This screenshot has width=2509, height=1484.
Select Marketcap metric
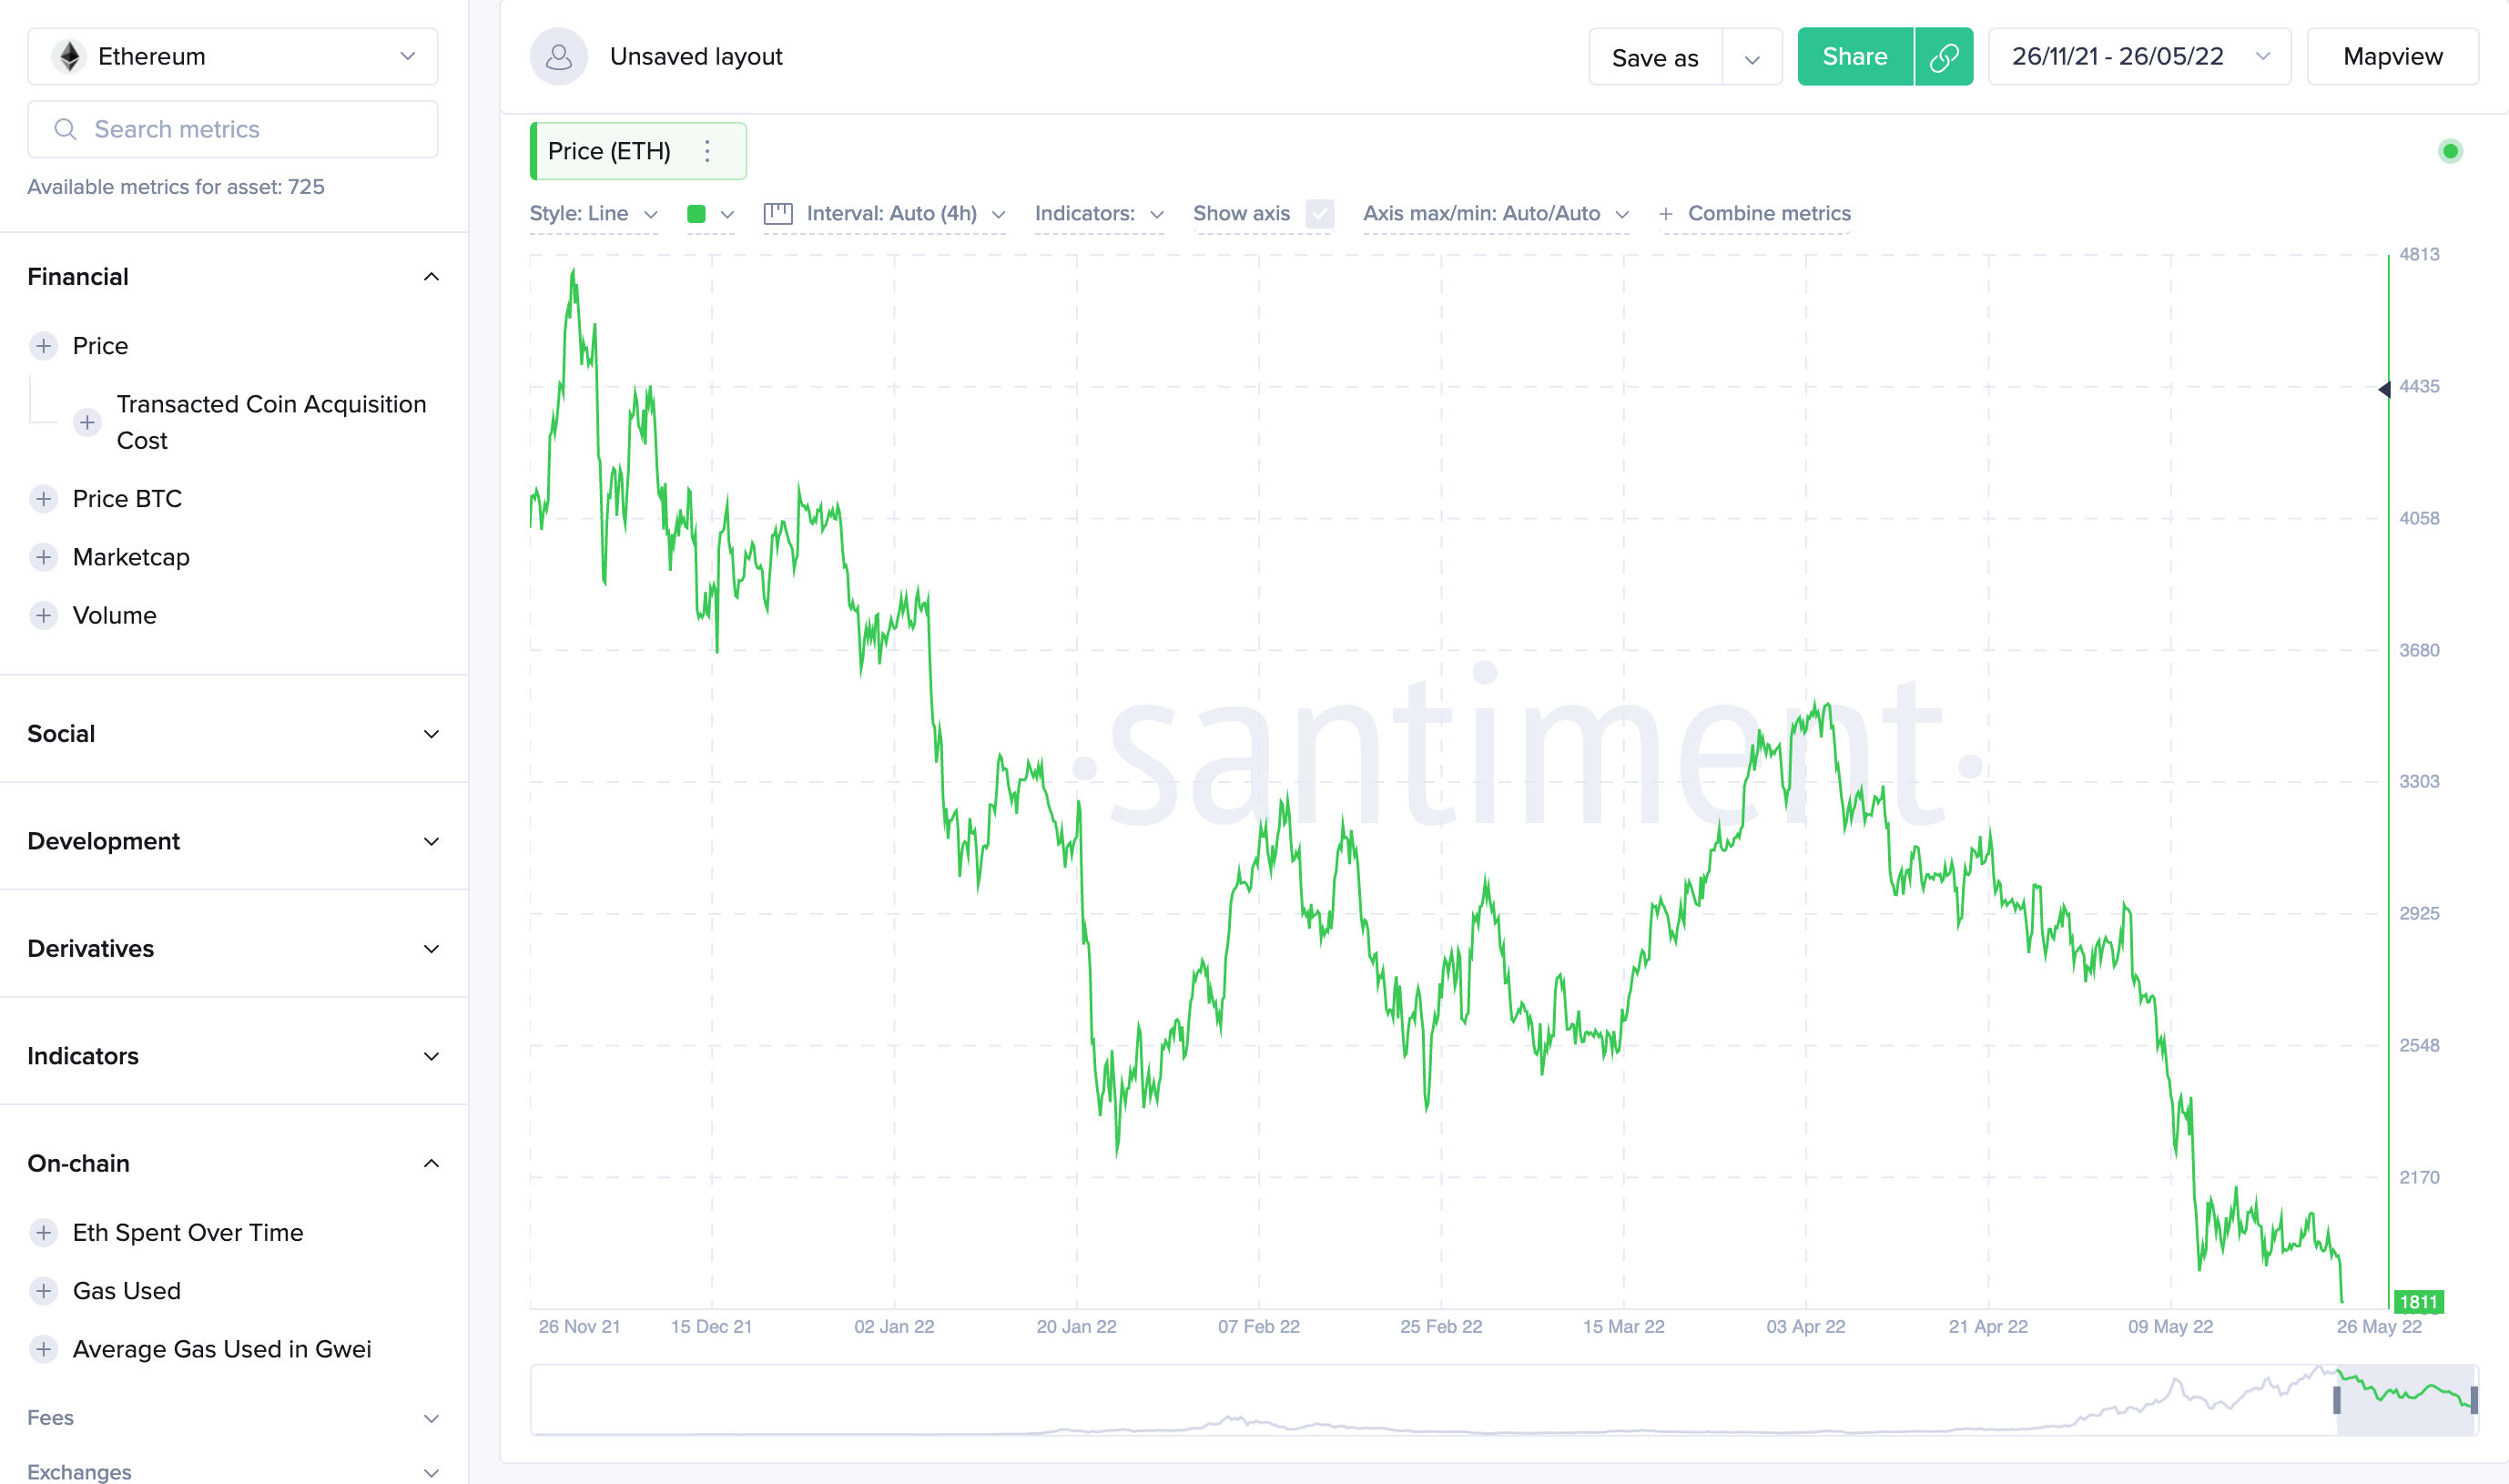tap(131, 557)
